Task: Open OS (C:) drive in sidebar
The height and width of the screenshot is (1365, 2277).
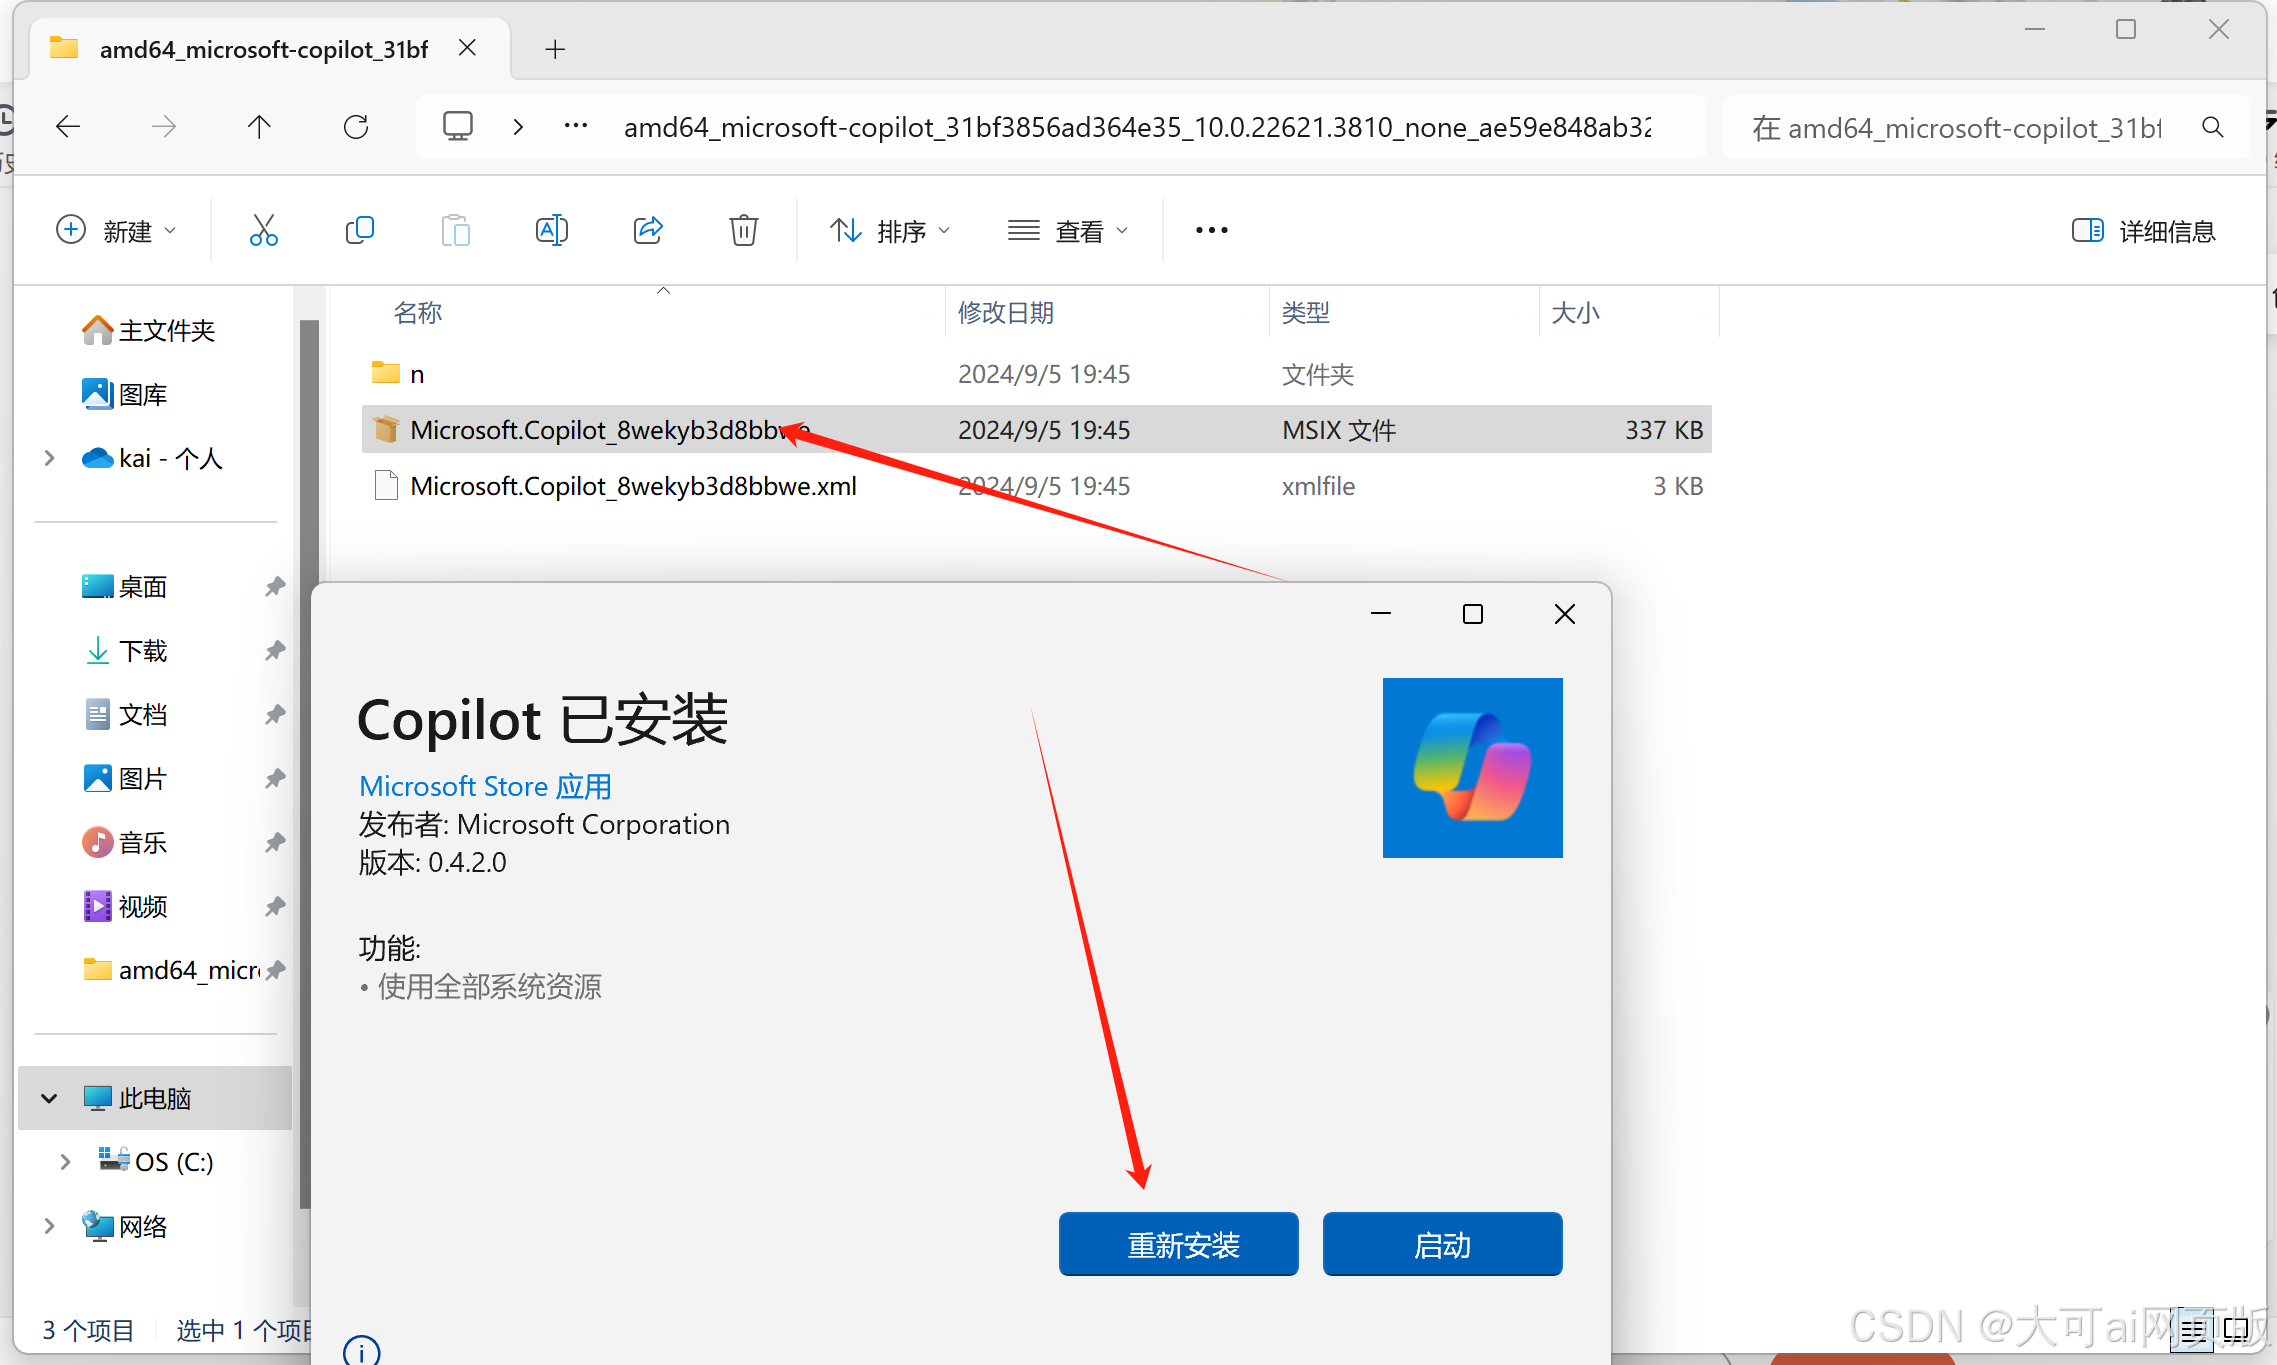Action: click(156, 1162)
